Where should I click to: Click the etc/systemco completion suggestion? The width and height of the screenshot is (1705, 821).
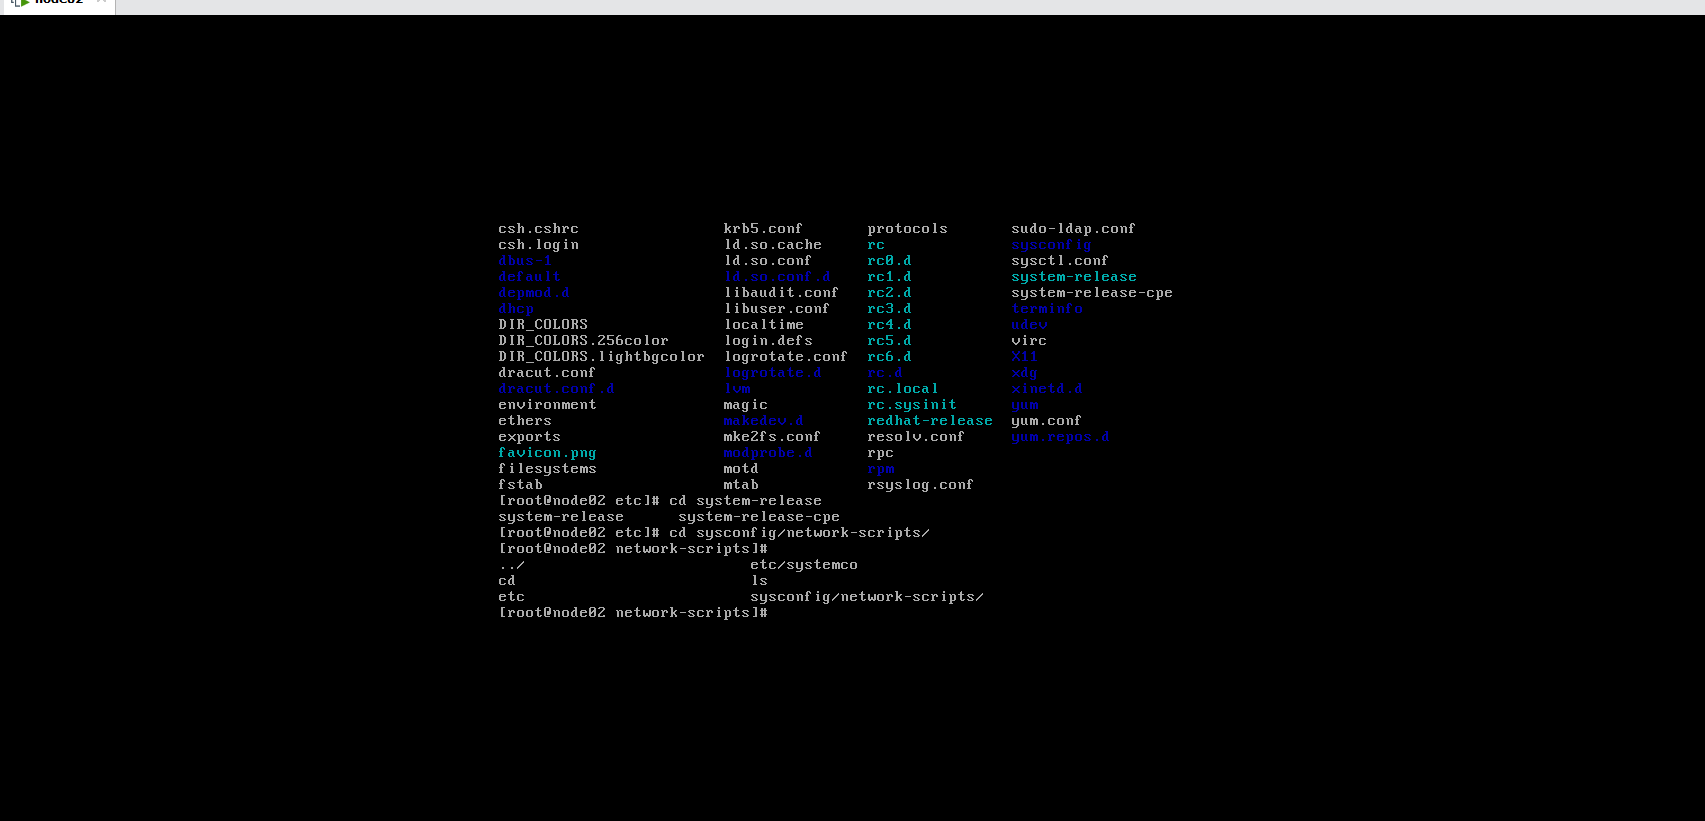pyautogui.click(x=804, y=565)
